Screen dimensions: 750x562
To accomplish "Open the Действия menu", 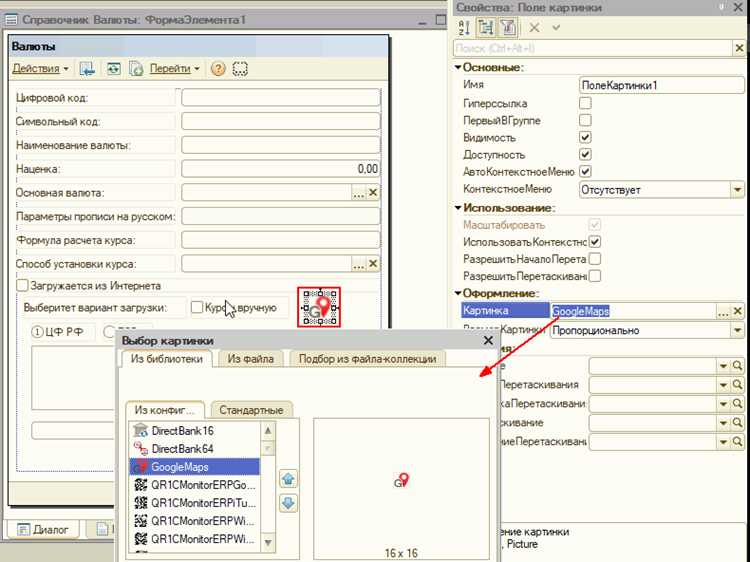I will tap(40, 68).
